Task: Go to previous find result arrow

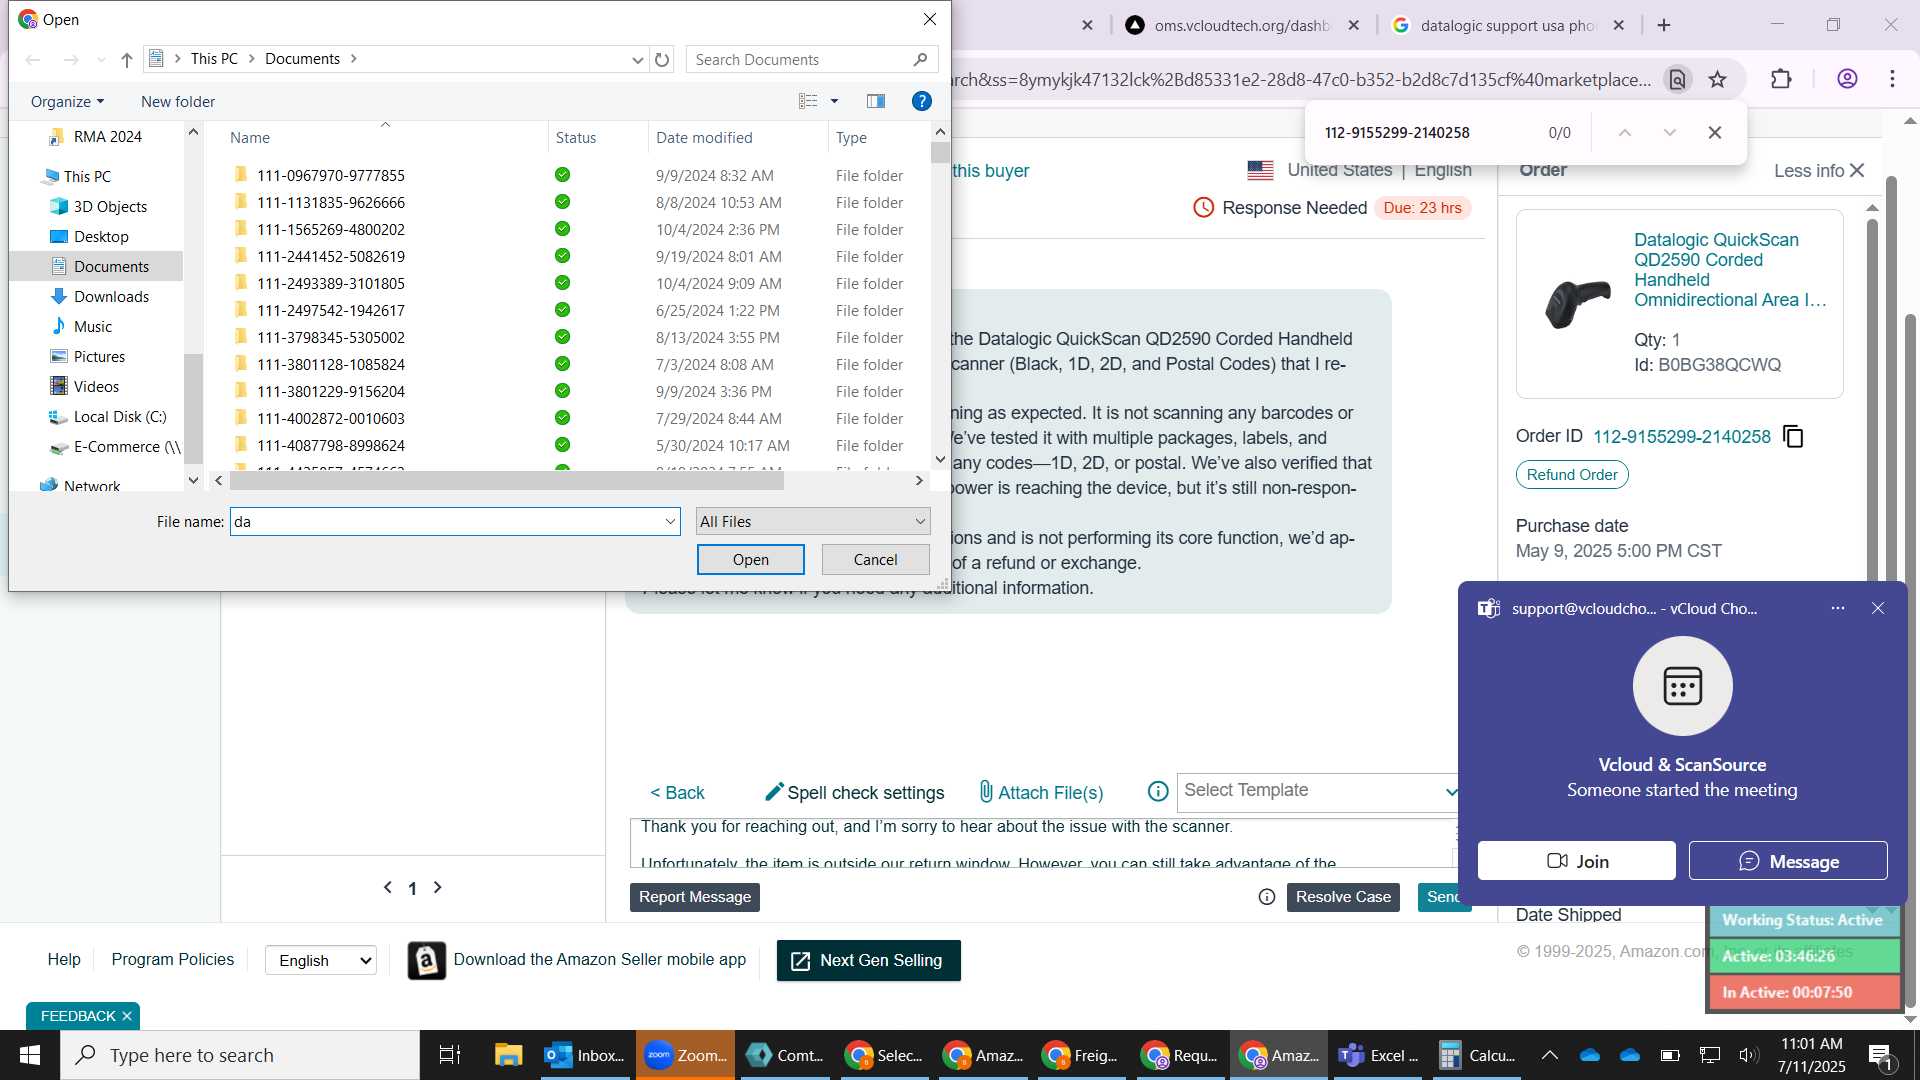Action: (1625, 133)
